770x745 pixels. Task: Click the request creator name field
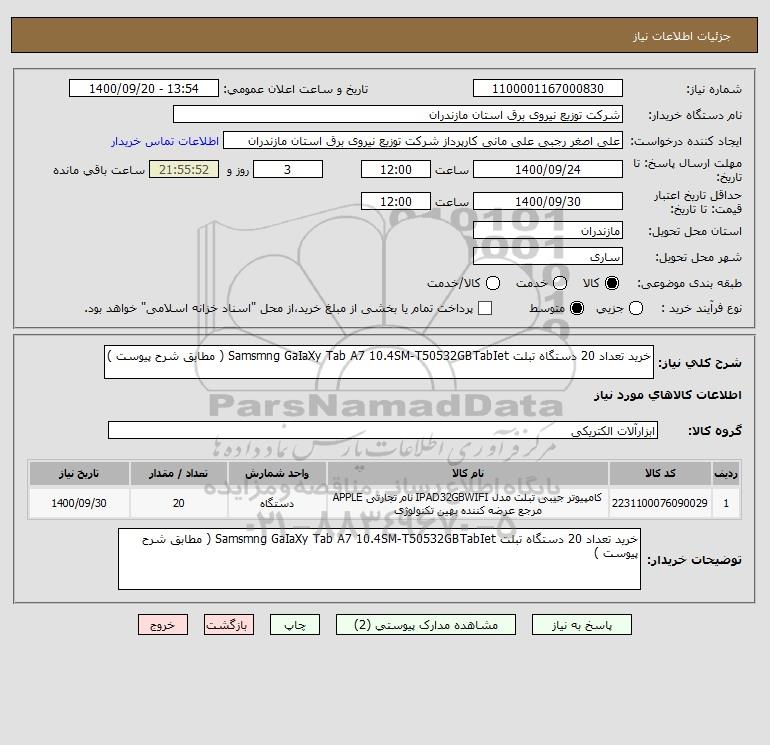pos(423,141)
